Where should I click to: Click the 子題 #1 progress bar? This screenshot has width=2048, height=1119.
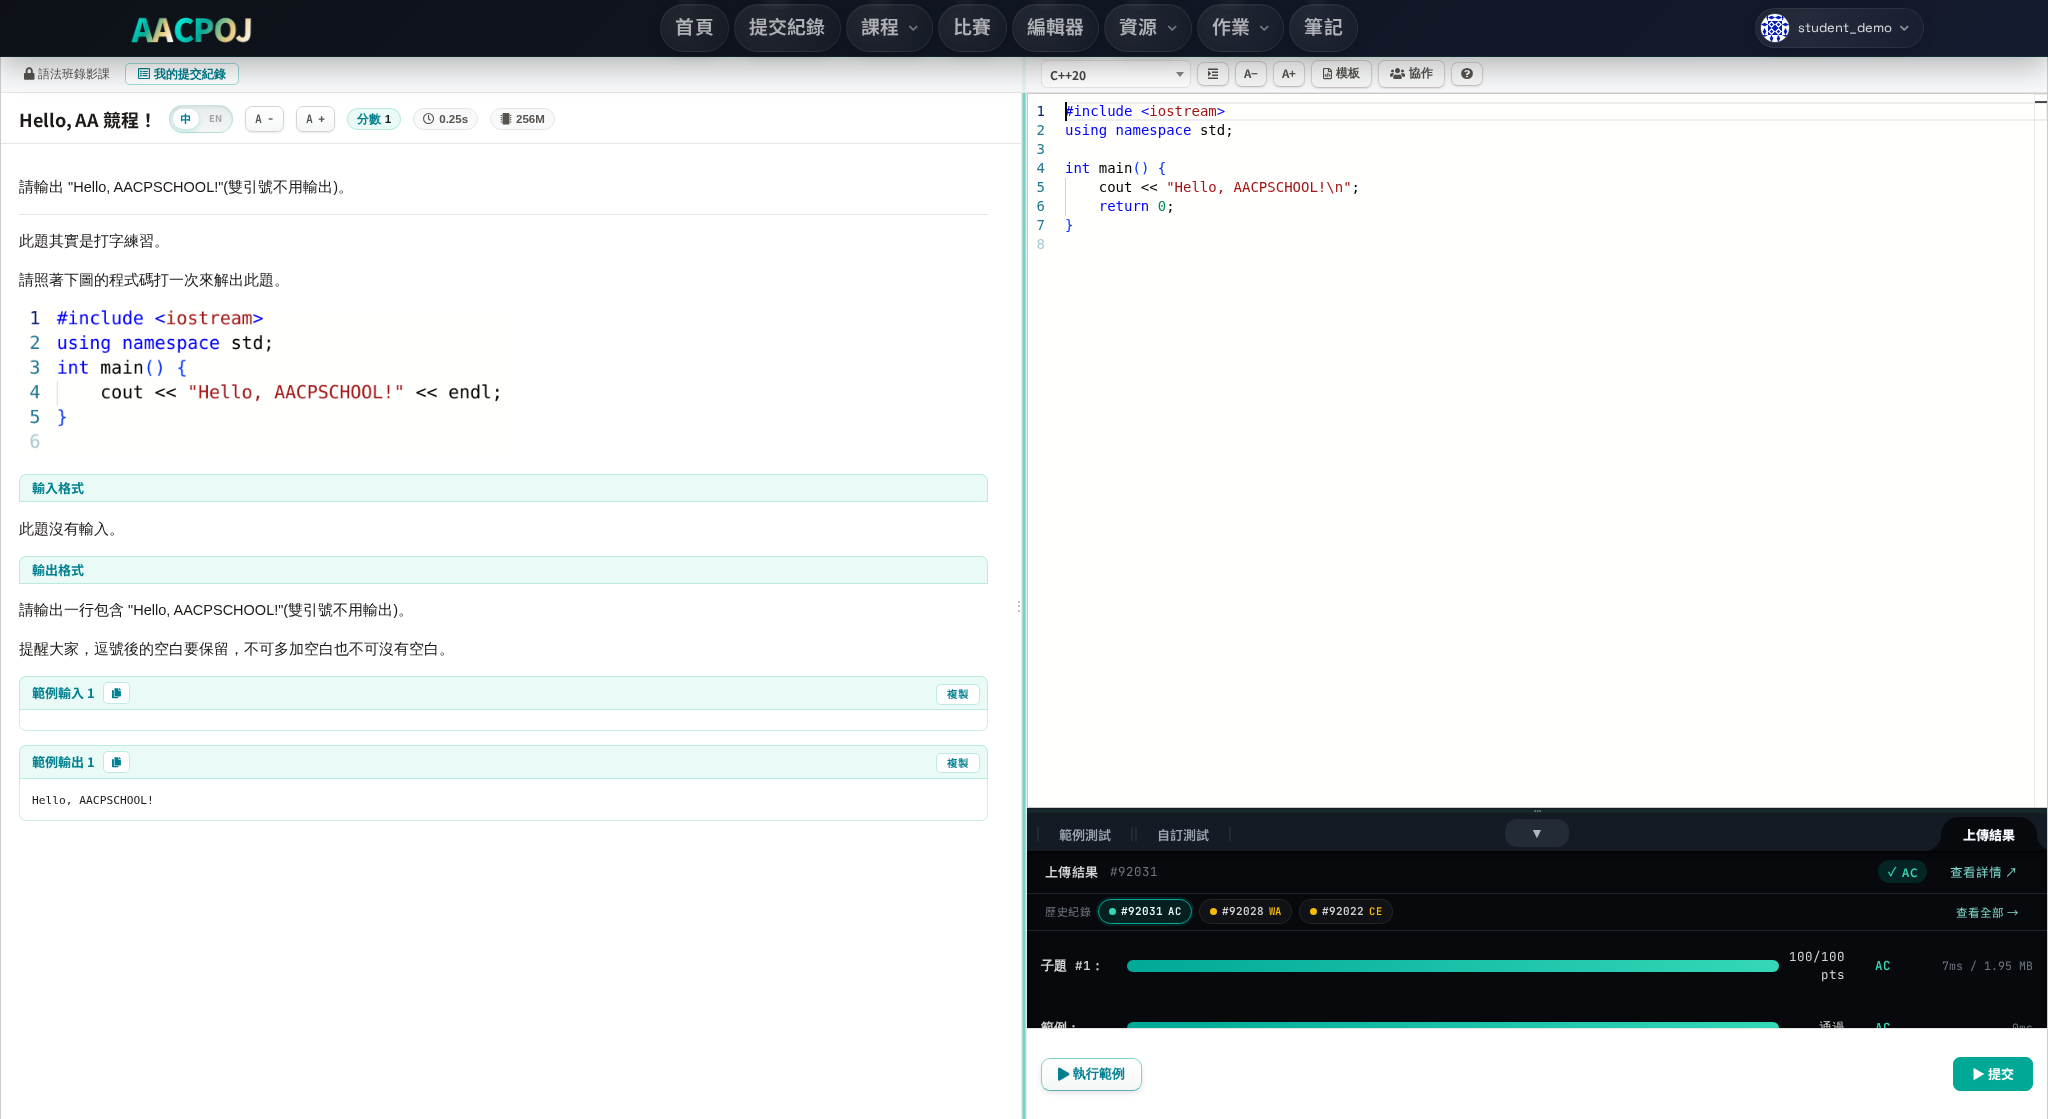pyautogui.click(x=1453, y=966)
